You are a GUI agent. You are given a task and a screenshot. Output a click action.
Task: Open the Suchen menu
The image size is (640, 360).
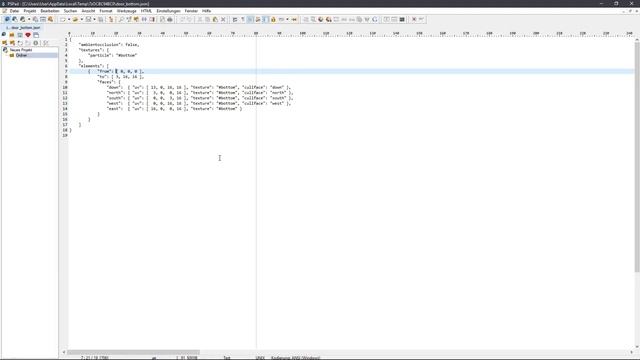click(70, 11)
